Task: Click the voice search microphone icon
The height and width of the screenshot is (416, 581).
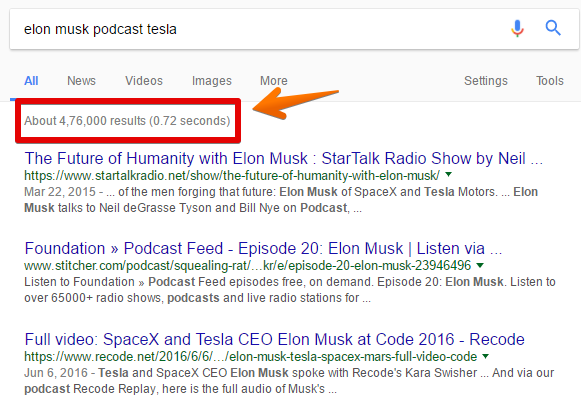Action: [517, 28]
